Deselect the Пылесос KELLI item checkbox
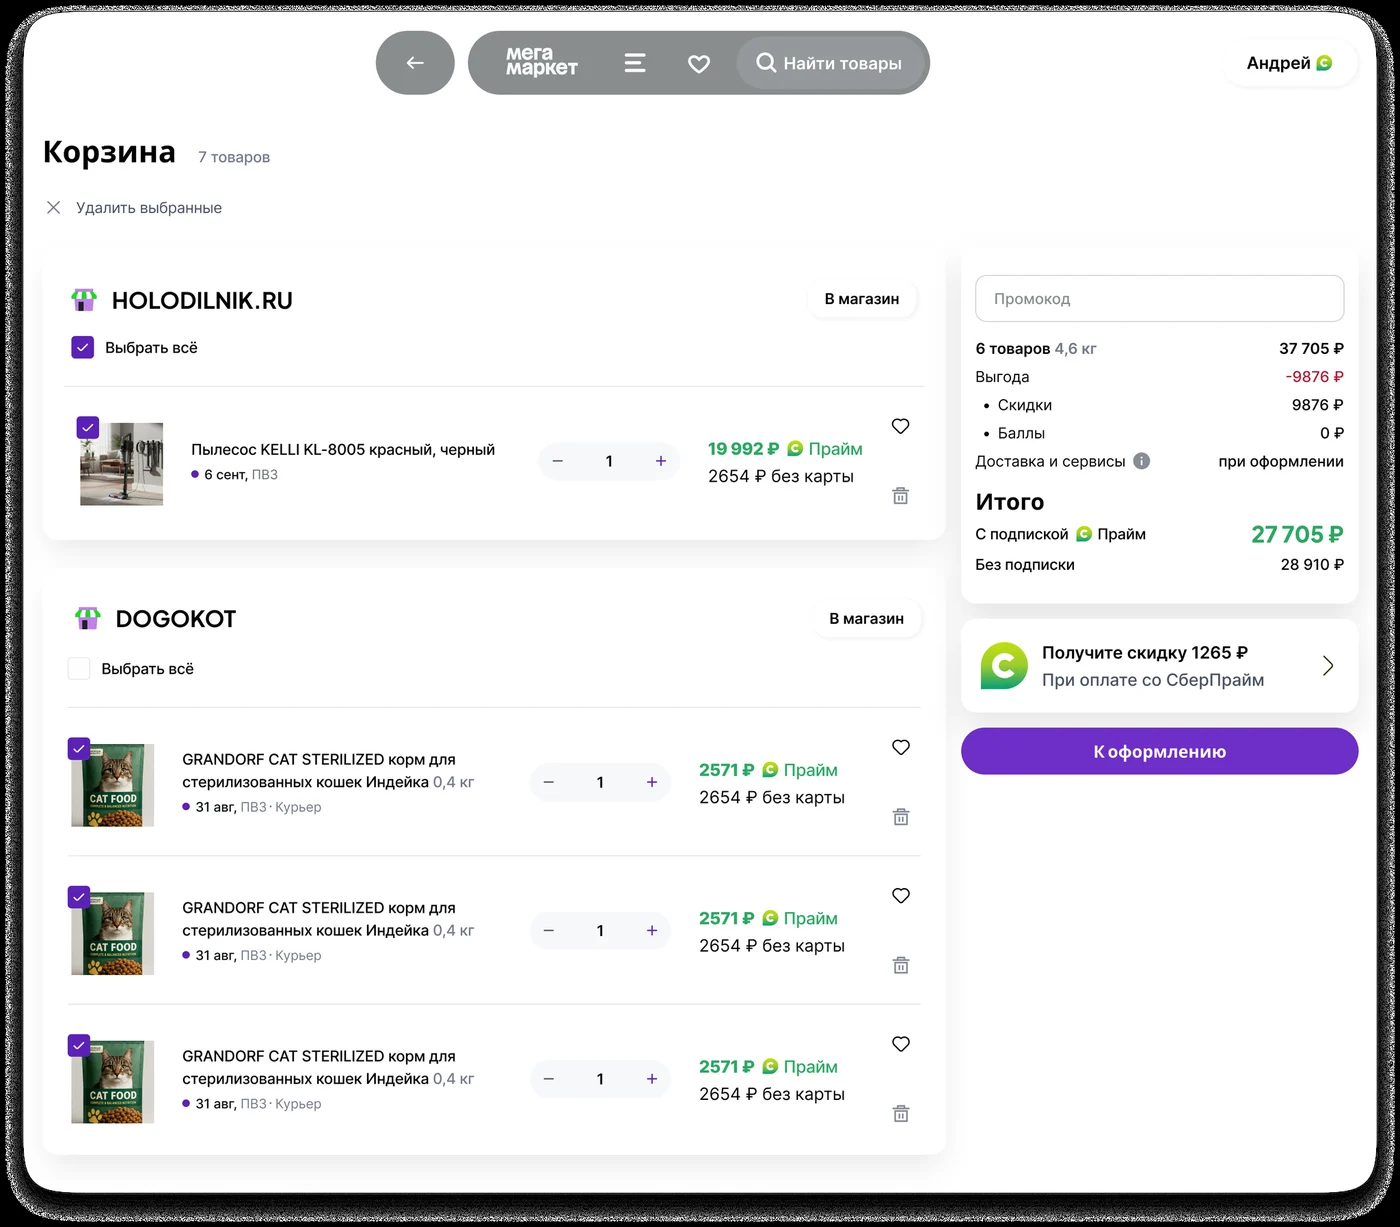Viewport: 1400px width, 1227px height. pos(88,427)
